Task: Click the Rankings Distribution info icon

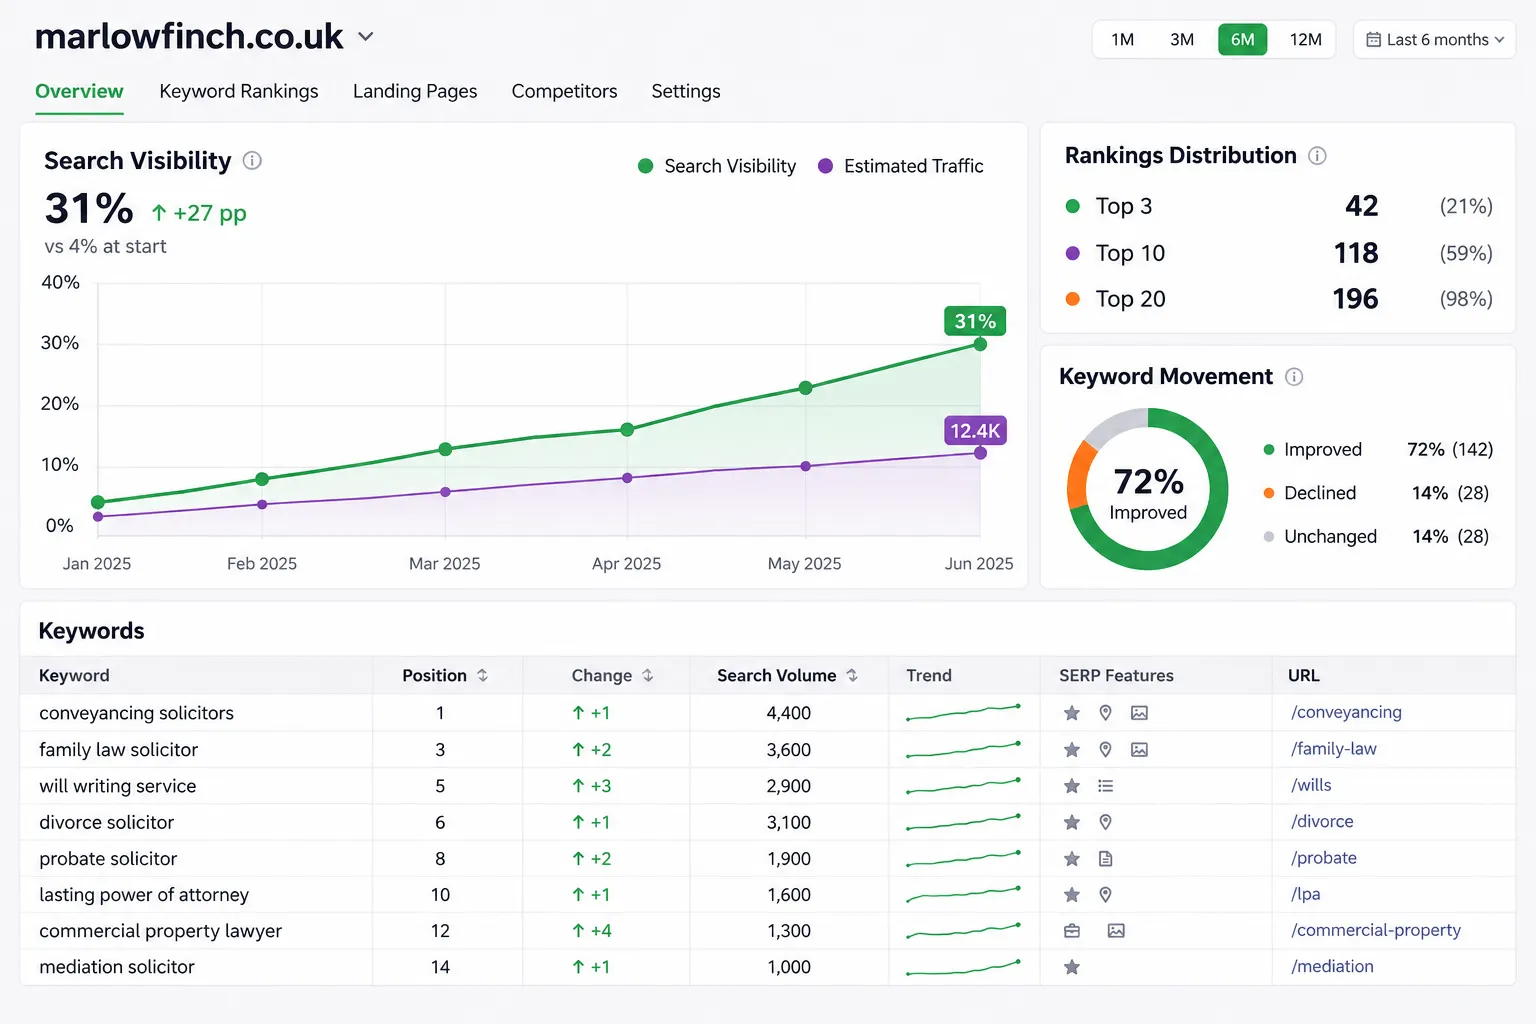Action: tap(1317, 156)
